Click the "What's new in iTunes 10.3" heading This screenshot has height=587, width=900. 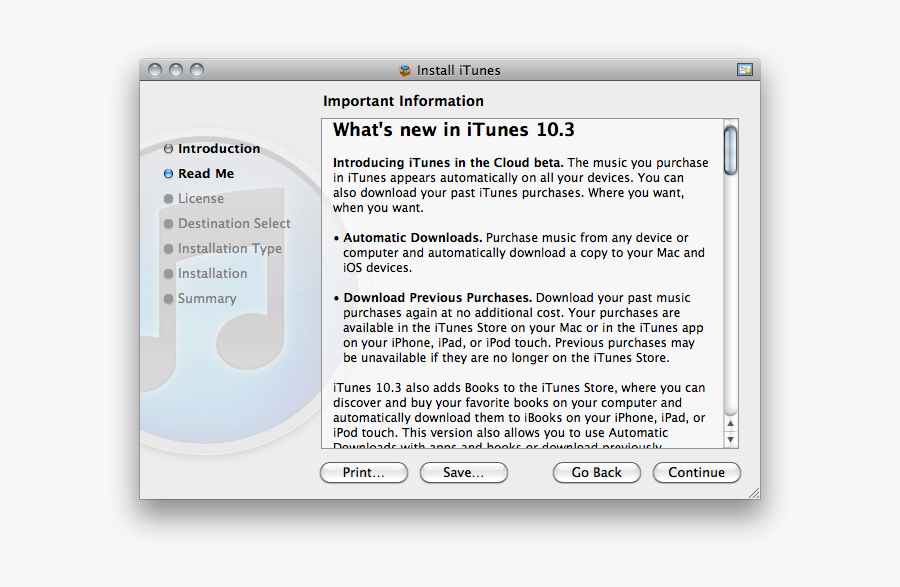click(x=453, y=130)
